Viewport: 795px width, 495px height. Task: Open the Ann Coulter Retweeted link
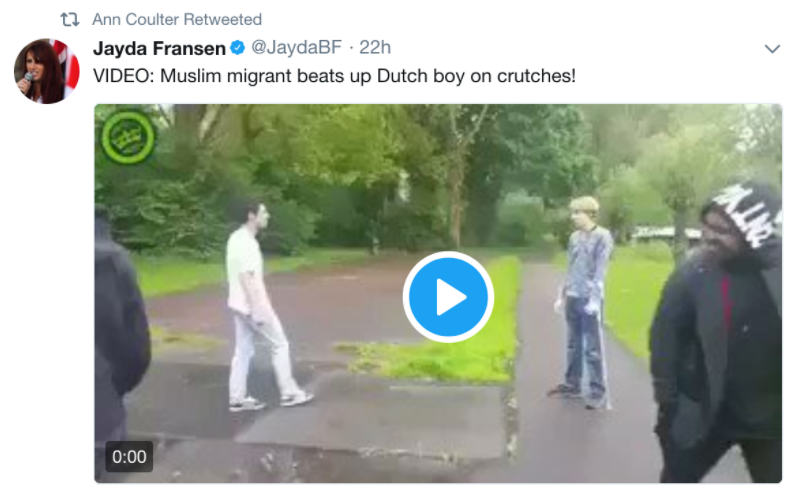(x=177, y=19)
